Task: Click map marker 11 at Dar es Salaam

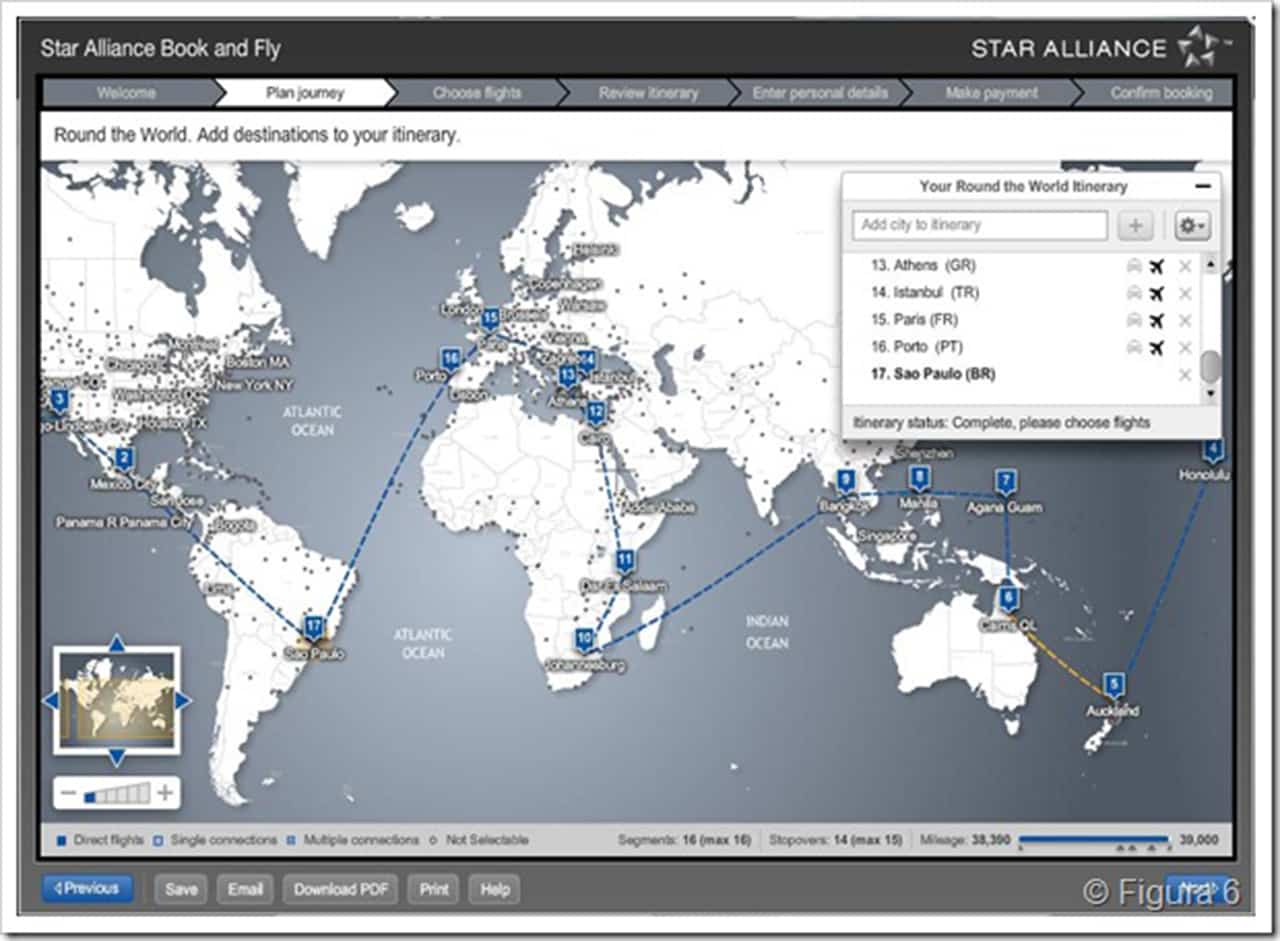Action: click(625, 560)
